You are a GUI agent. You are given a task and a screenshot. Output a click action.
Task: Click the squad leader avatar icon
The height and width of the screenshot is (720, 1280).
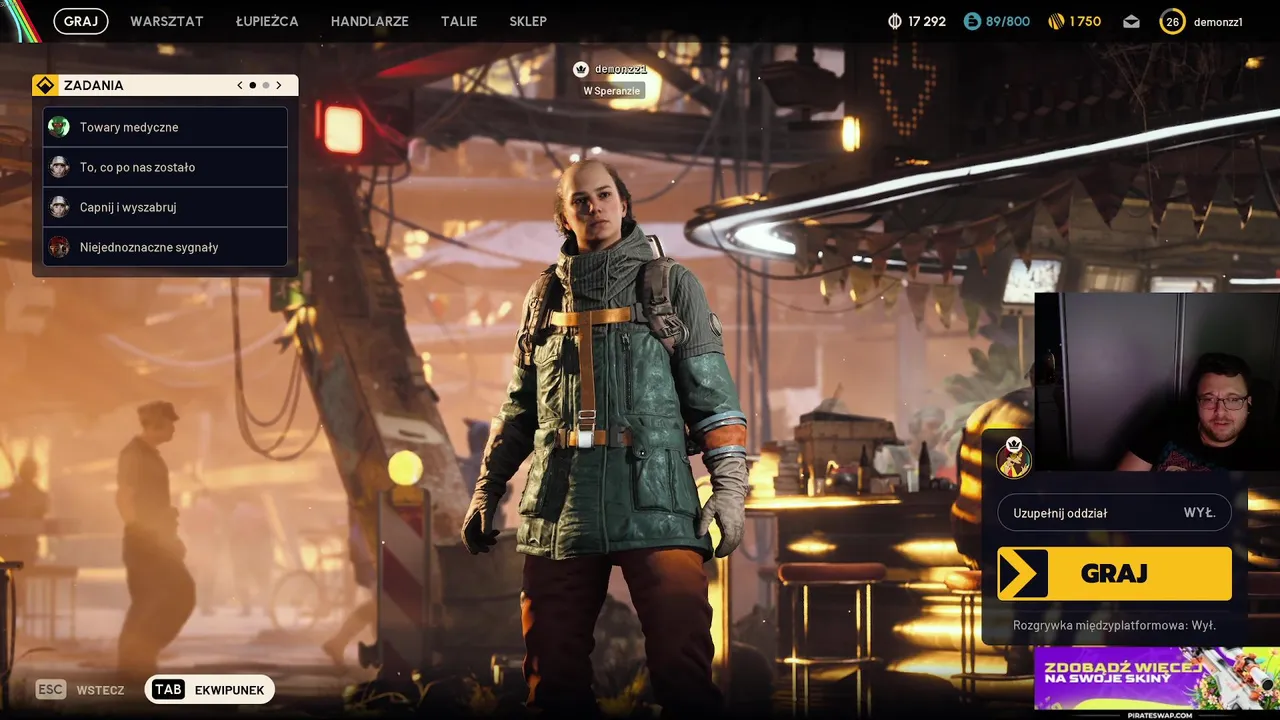pos(1013,458)
